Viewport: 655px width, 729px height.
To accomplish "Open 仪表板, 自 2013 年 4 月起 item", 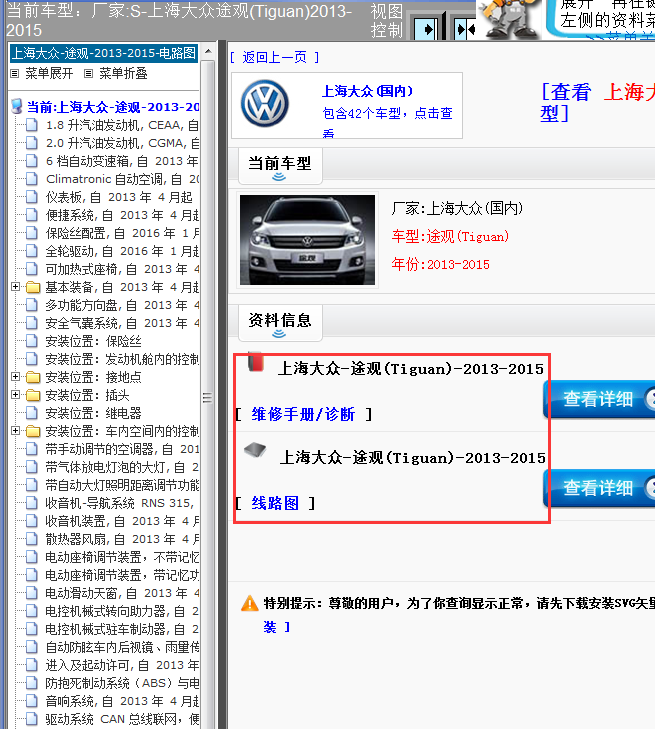I will point(119,197).
